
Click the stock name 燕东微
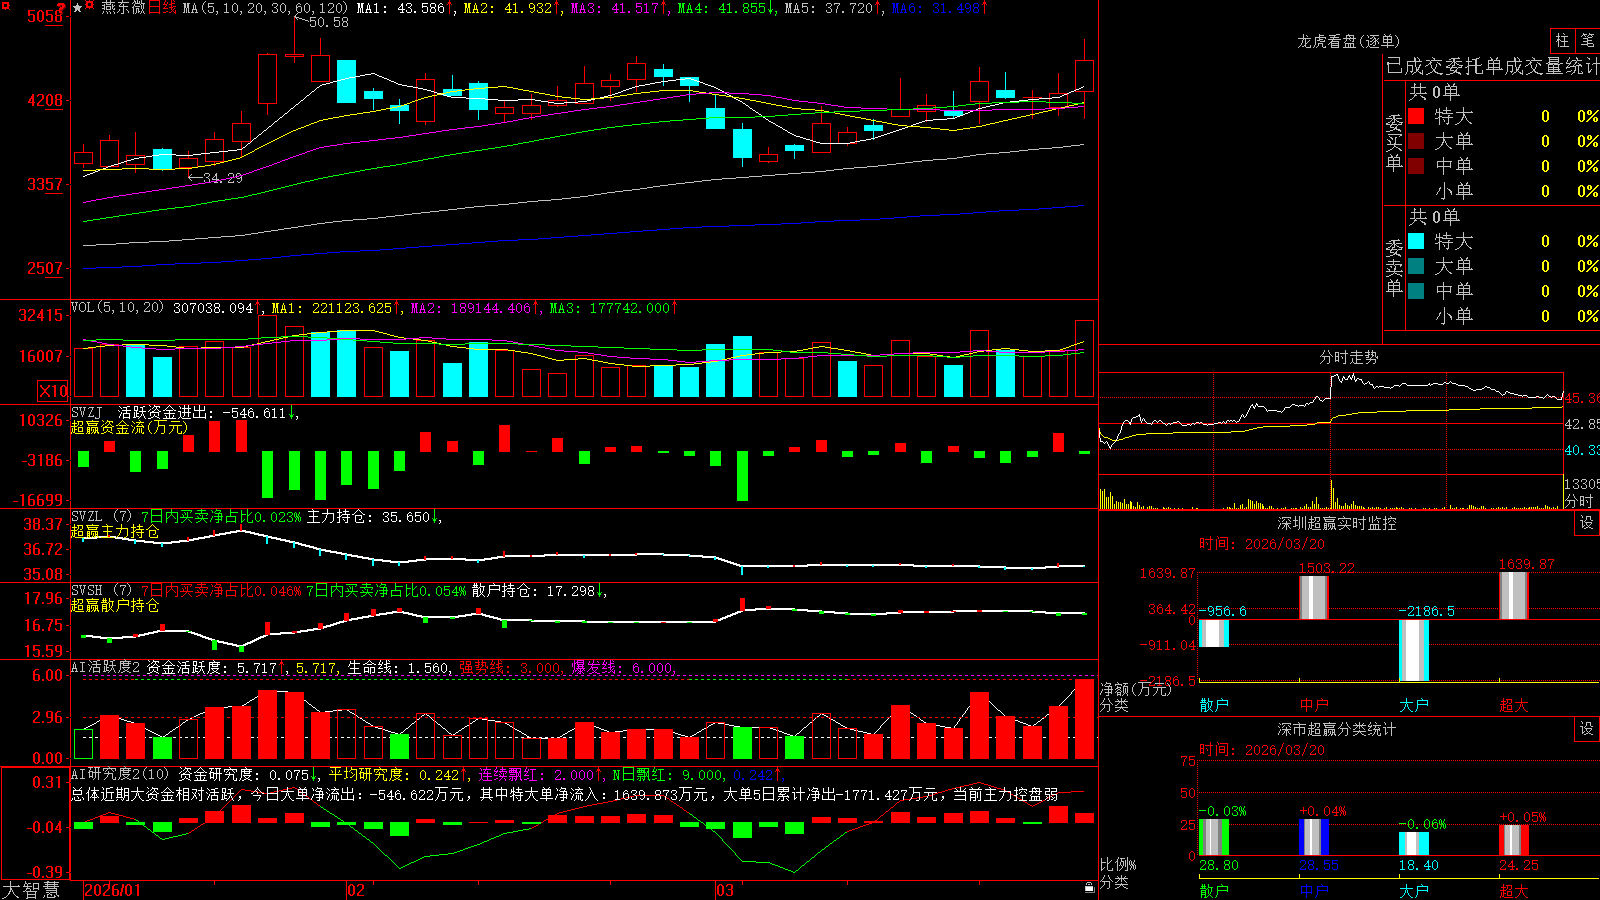[x=123, y=8]
